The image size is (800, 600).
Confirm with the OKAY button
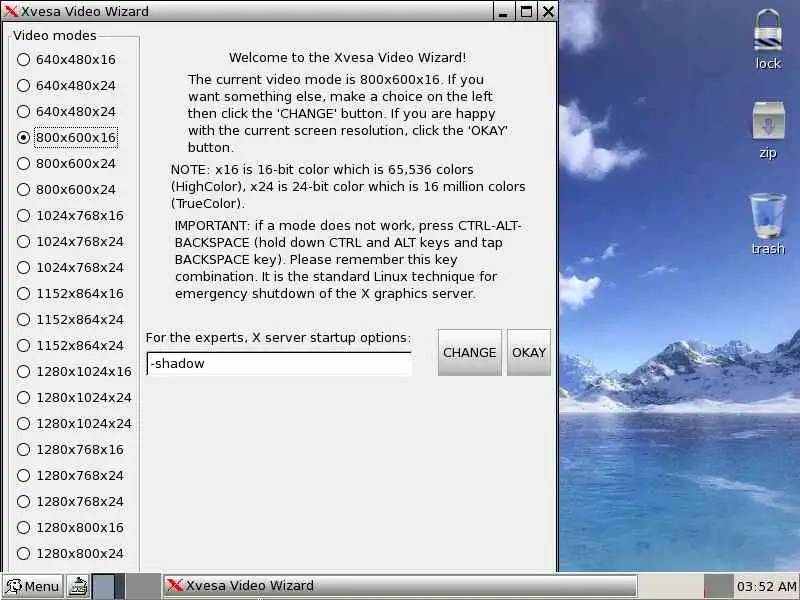[x=529, y=353]
